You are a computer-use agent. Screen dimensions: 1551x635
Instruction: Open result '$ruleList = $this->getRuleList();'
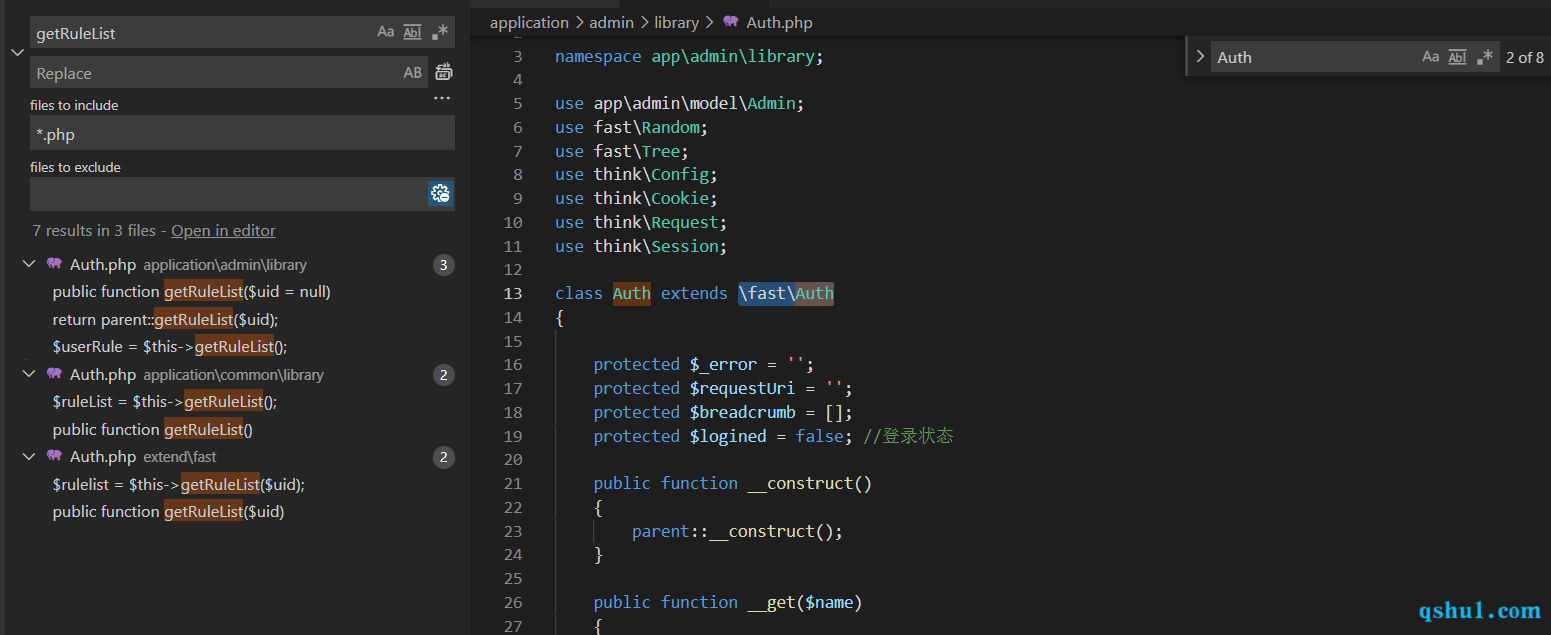tap(165, 402)
